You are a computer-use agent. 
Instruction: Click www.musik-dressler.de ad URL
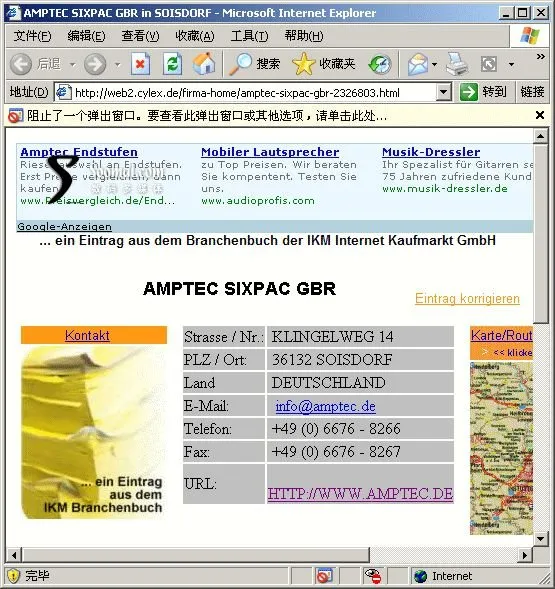(445, 189)
